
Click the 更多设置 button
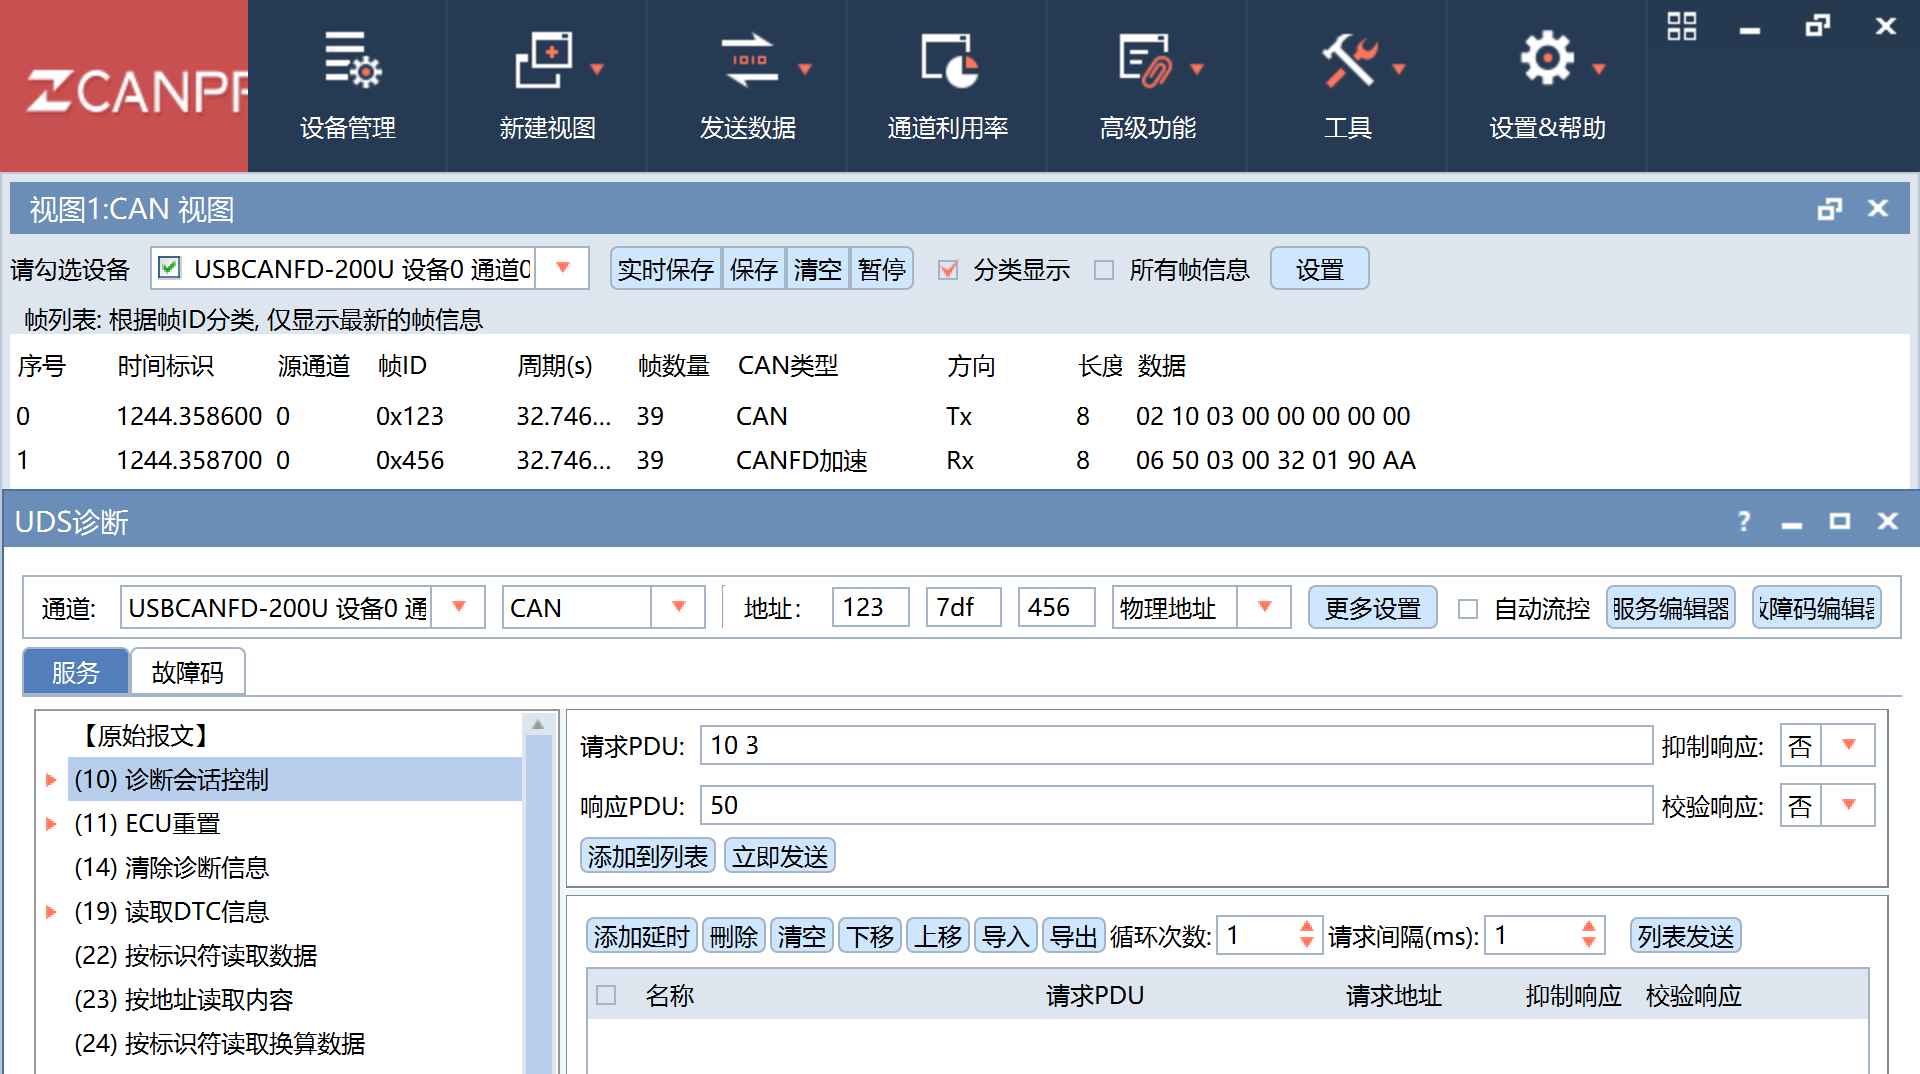pyautogui.click(x=1372, y=608)
